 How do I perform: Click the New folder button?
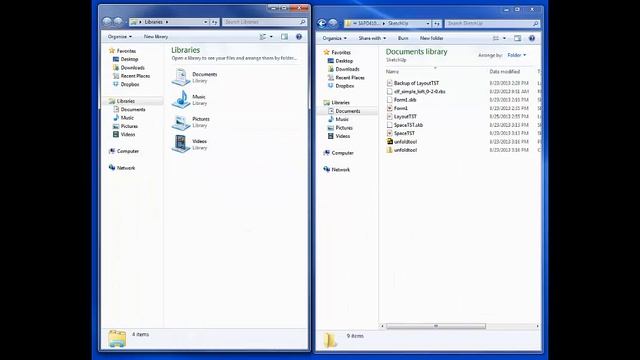431,38
